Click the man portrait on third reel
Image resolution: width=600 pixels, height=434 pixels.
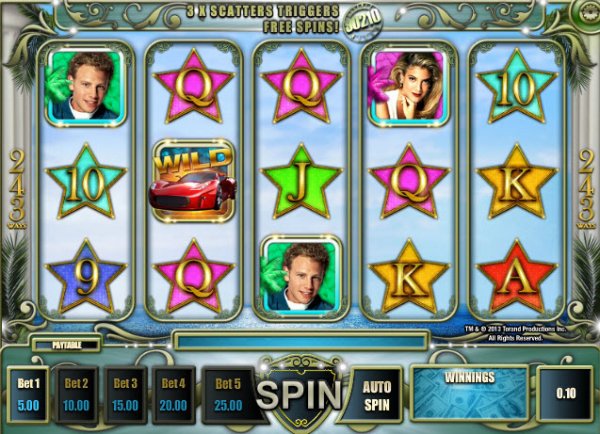tap(301, 275)
